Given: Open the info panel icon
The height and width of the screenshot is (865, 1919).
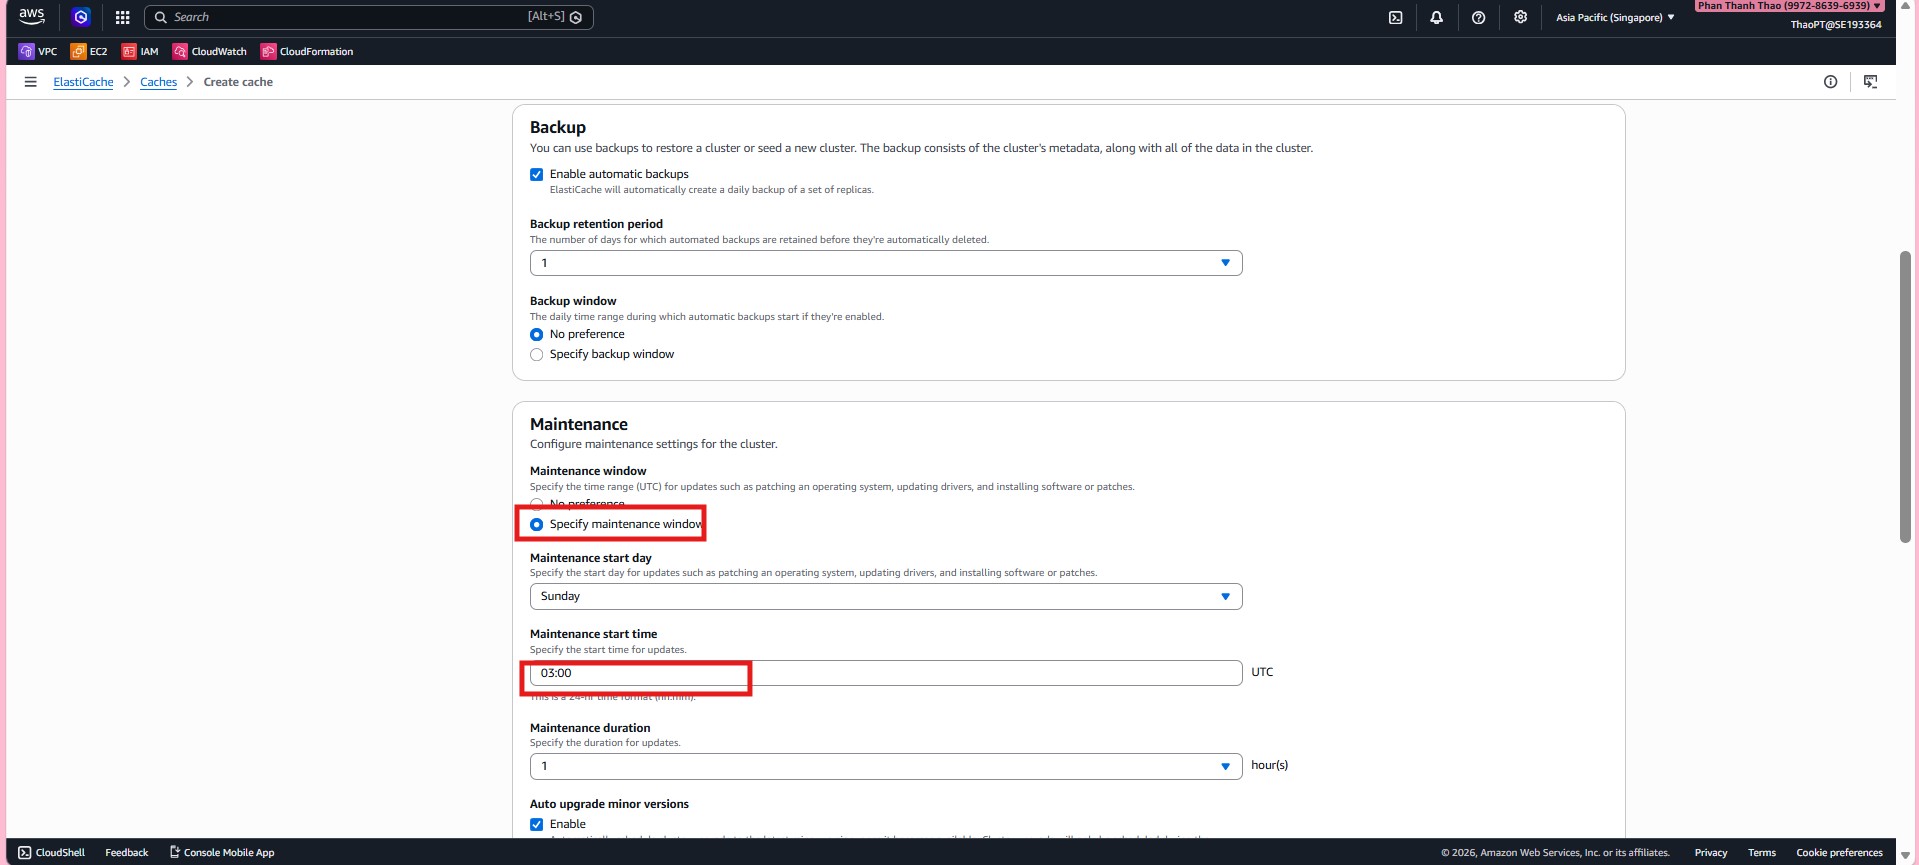Looking at the screenshot, I should (1830, 82).
